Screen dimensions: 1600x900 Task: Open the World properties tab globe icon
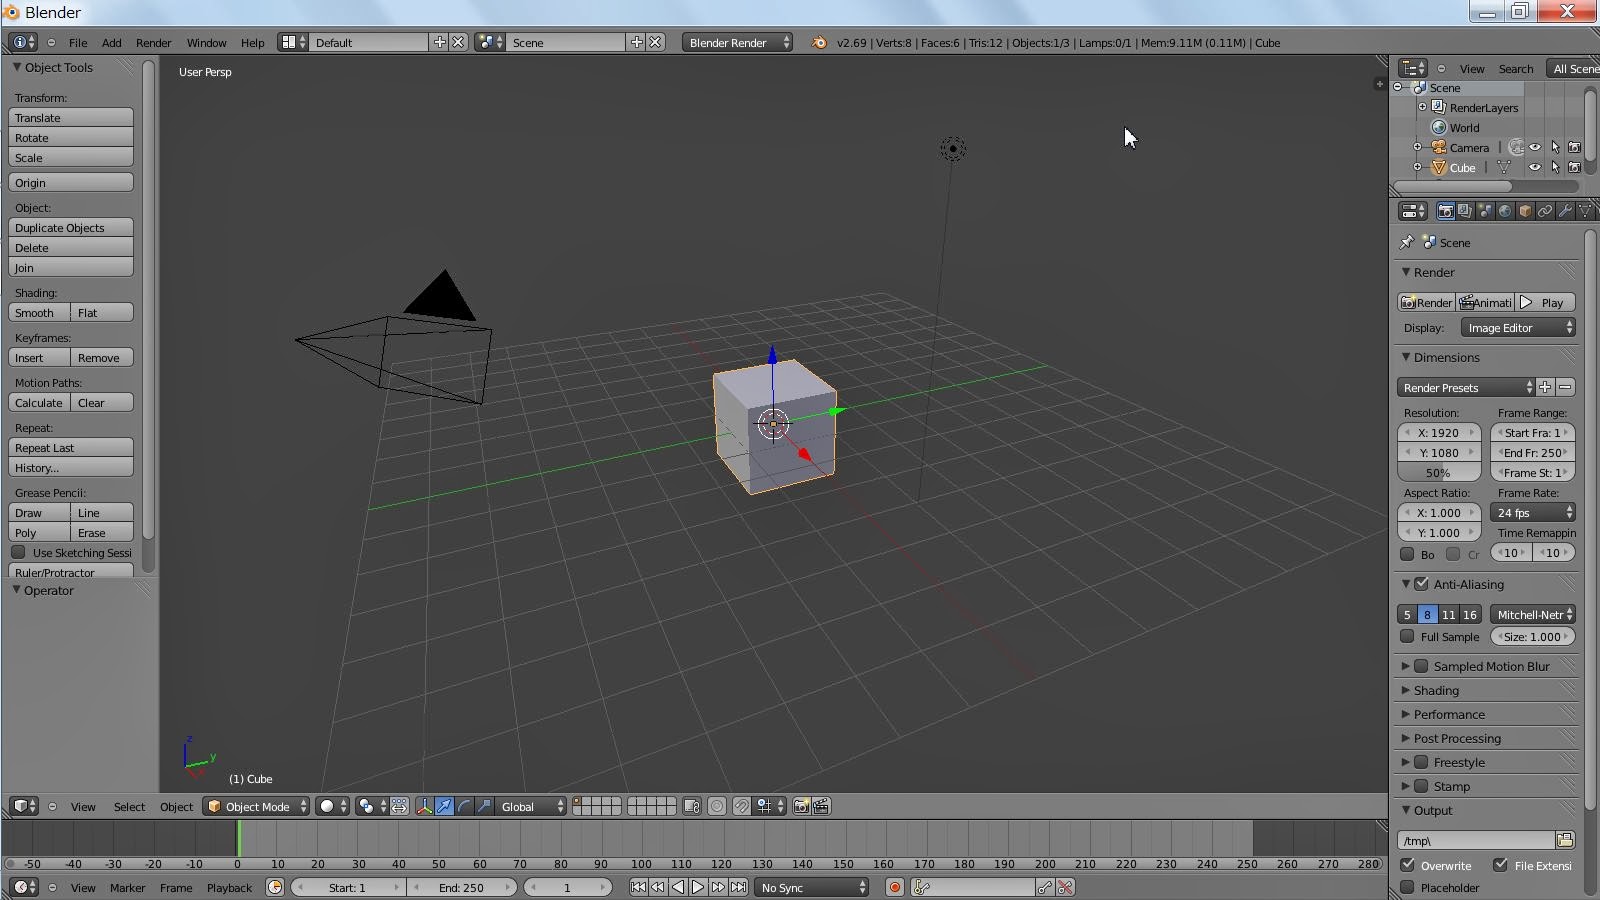tap(1505, 211)
